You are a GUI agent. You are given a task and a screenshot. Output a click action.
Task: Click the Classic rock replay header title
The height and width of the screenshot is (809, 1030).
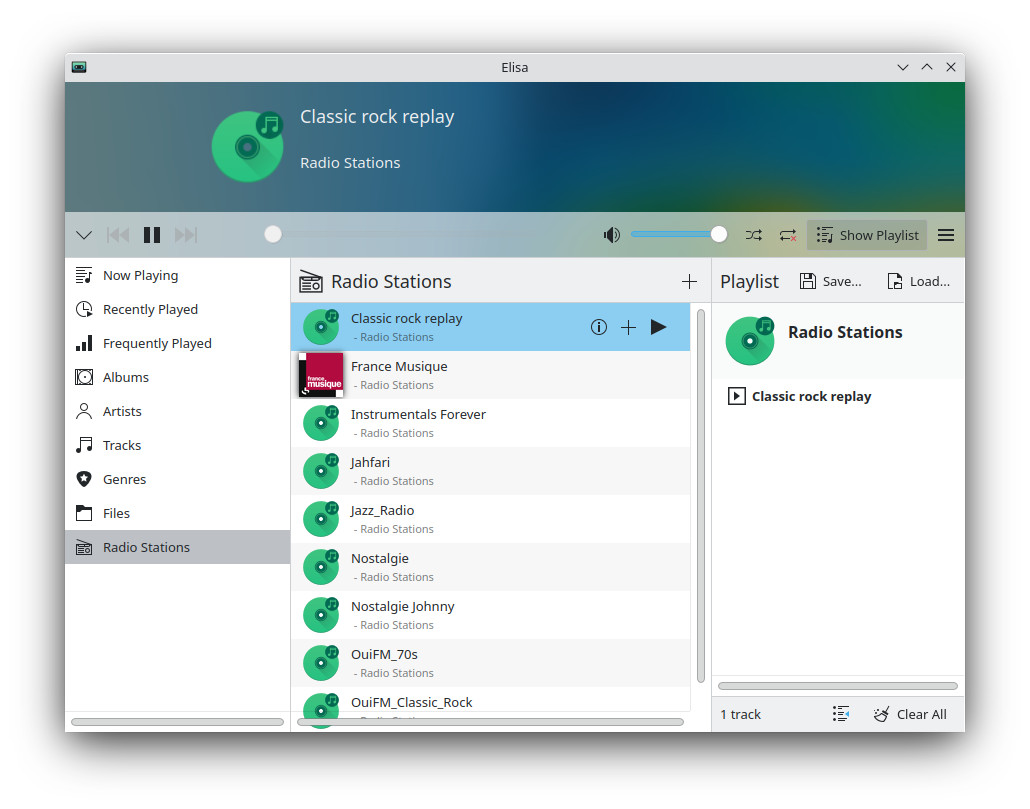[x=377, y=117]
